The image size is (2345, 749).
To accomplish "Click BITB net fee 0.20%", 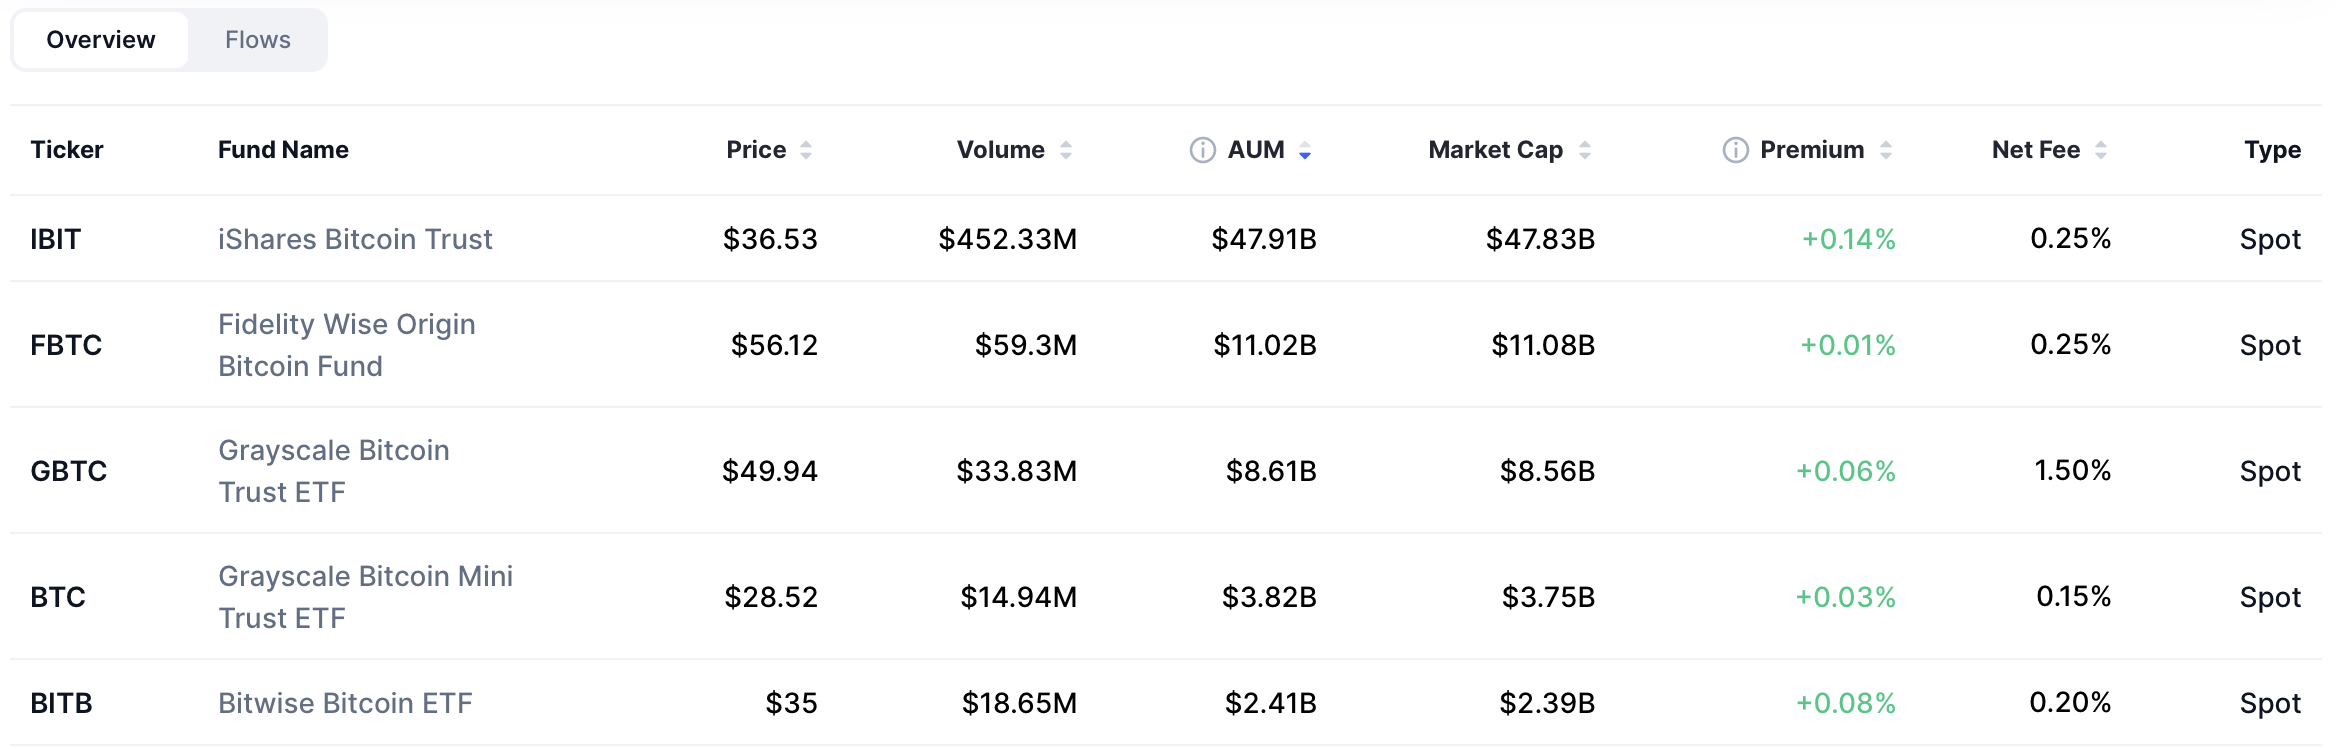I will coord(2070,702).
